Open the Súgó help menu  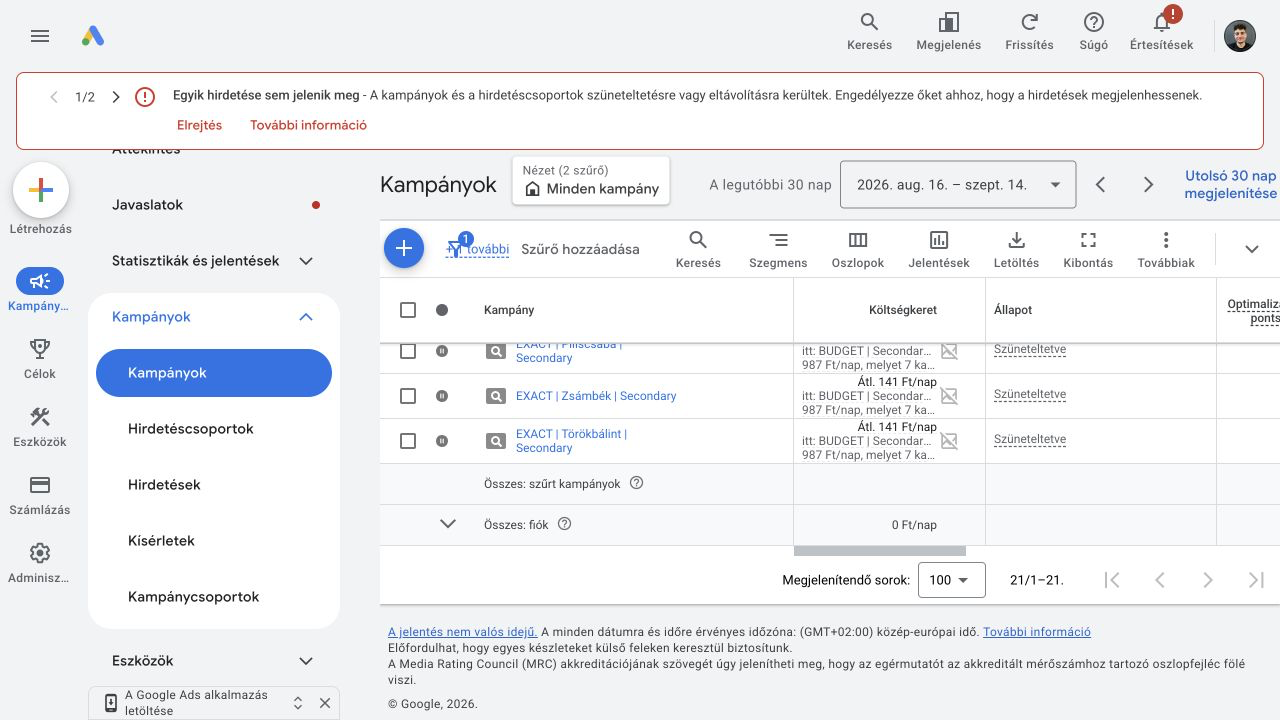click(1093, 32)
